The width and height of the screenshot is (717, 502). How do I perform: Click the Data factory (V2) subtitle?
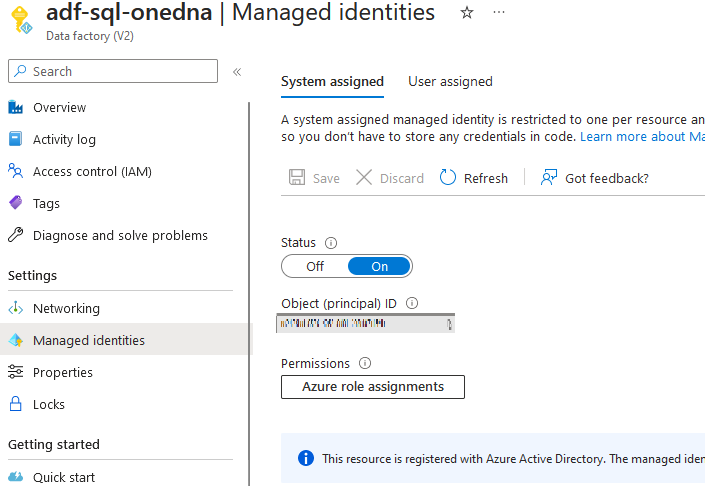[x=90, y=36]
